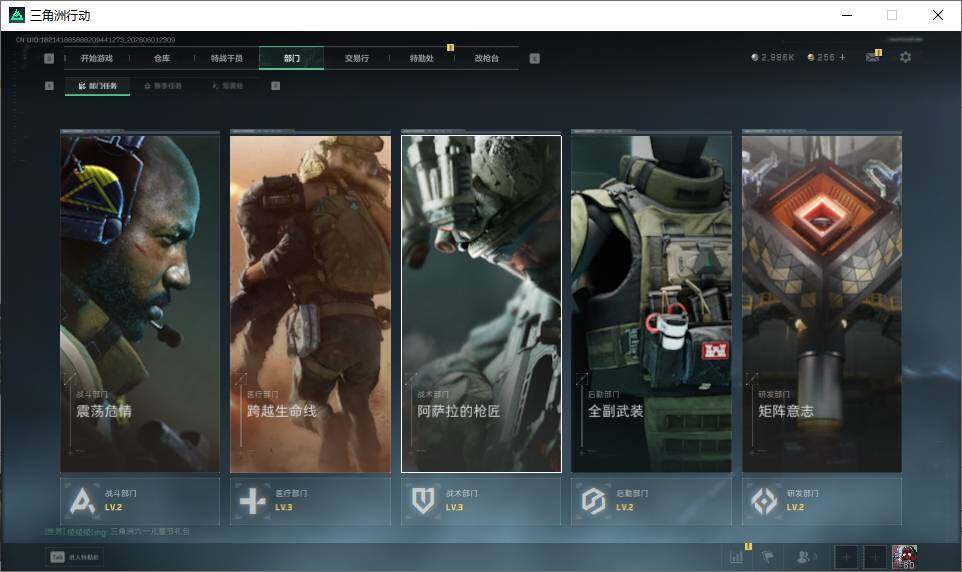Open the player avatar in the bottom right
This screenshot has width=962, height=572.
[x=904, y=557]
